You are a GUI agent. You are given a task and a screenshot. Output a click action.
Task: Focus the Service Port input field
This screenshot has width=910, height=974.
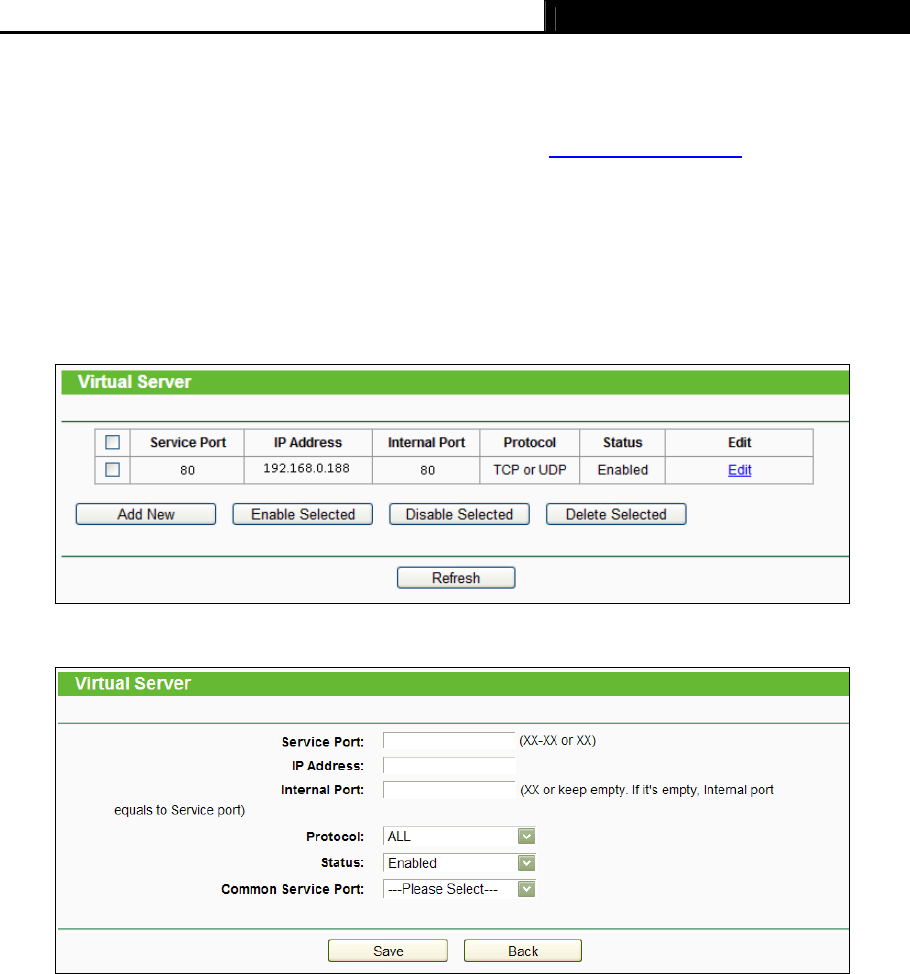pyautogui.click(x=449, y=740)
